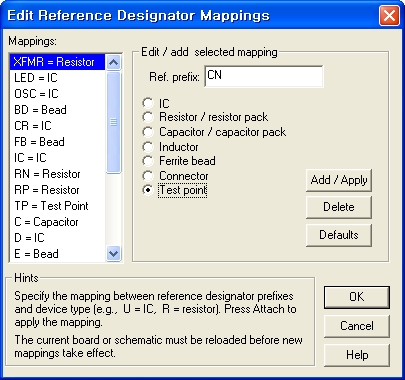Confirm the dialog with OK
This screenshot has height=380, width=405.
click(357, 297)
